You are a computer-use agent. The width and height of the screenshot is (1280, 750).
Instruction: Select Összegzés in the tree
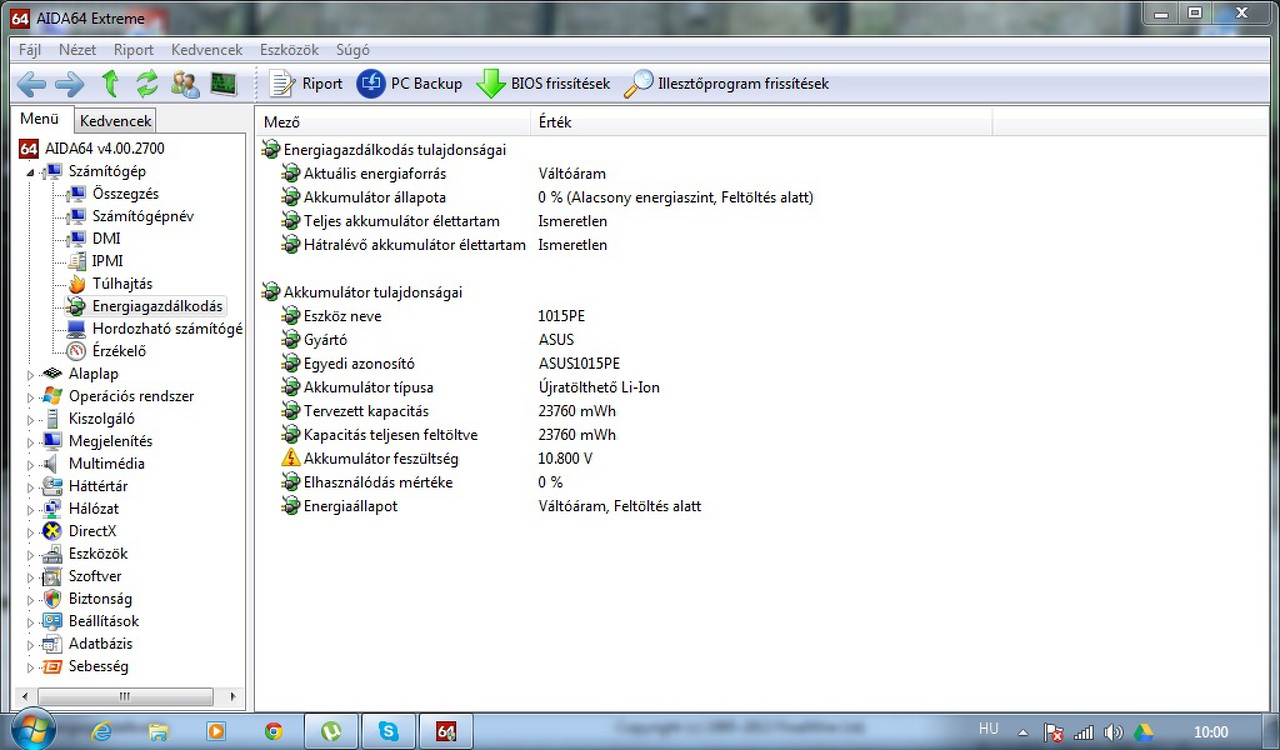pos(125,194)
